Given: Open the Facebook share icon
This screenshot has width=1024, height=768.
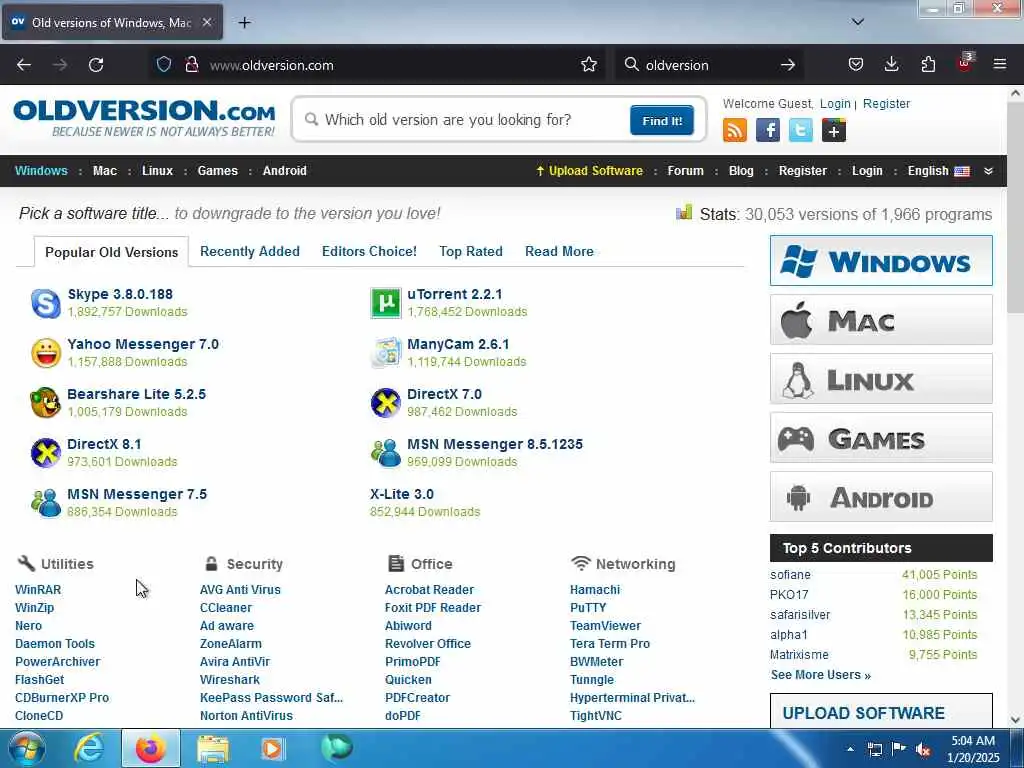Looking at the screenshot, I should point(768,131).
